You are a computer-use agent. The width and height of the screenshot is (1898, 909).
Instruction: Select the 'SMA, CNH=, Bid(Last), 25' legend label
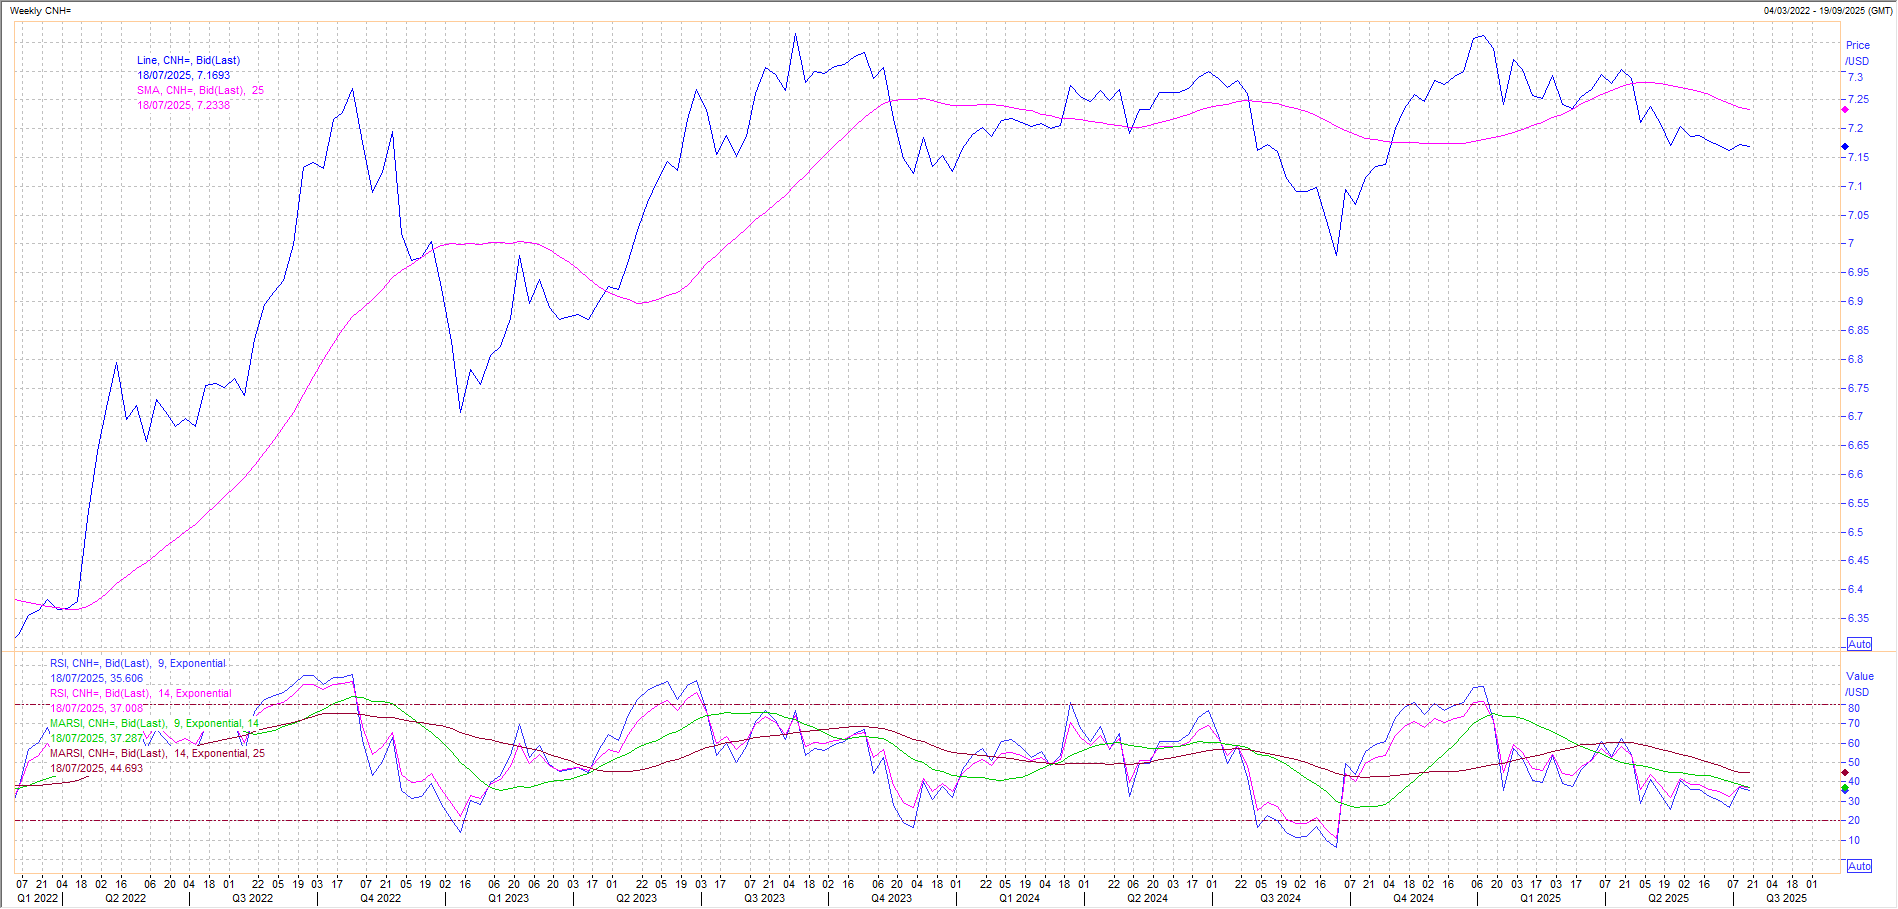point(200,91)
